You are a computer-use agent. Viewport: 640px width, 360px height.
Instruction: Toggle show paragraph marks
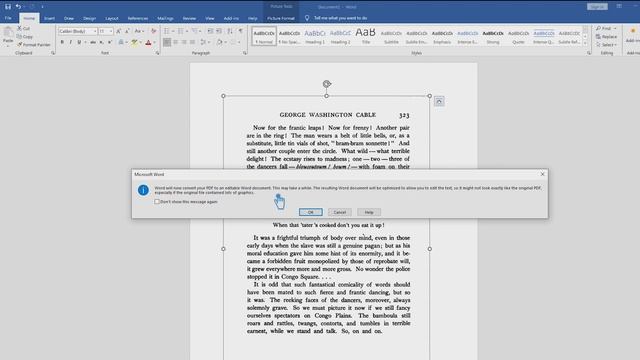point(241,31)
